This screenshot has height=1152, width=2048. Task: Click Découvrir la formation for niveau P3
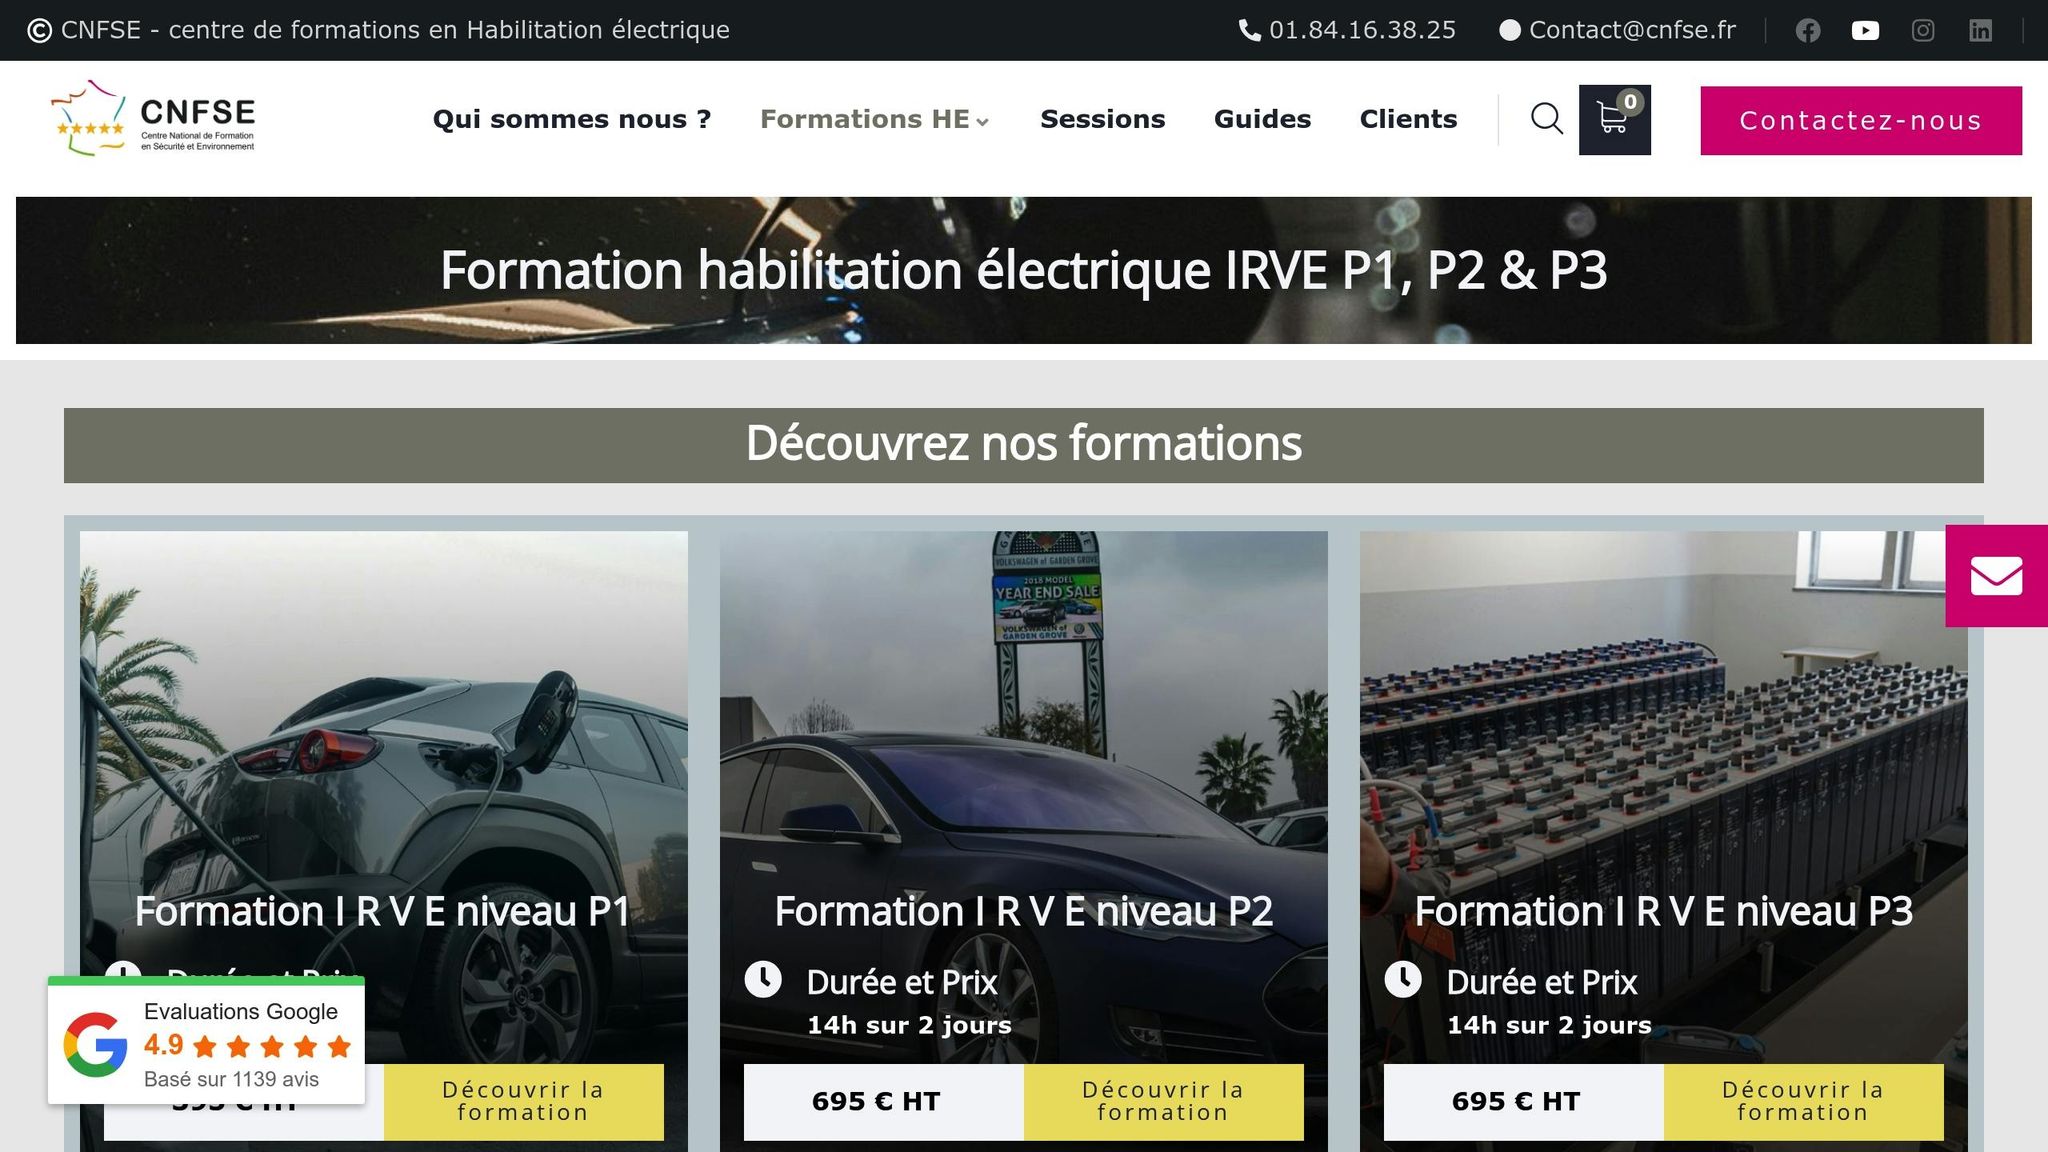[x=1803, y=1101]
